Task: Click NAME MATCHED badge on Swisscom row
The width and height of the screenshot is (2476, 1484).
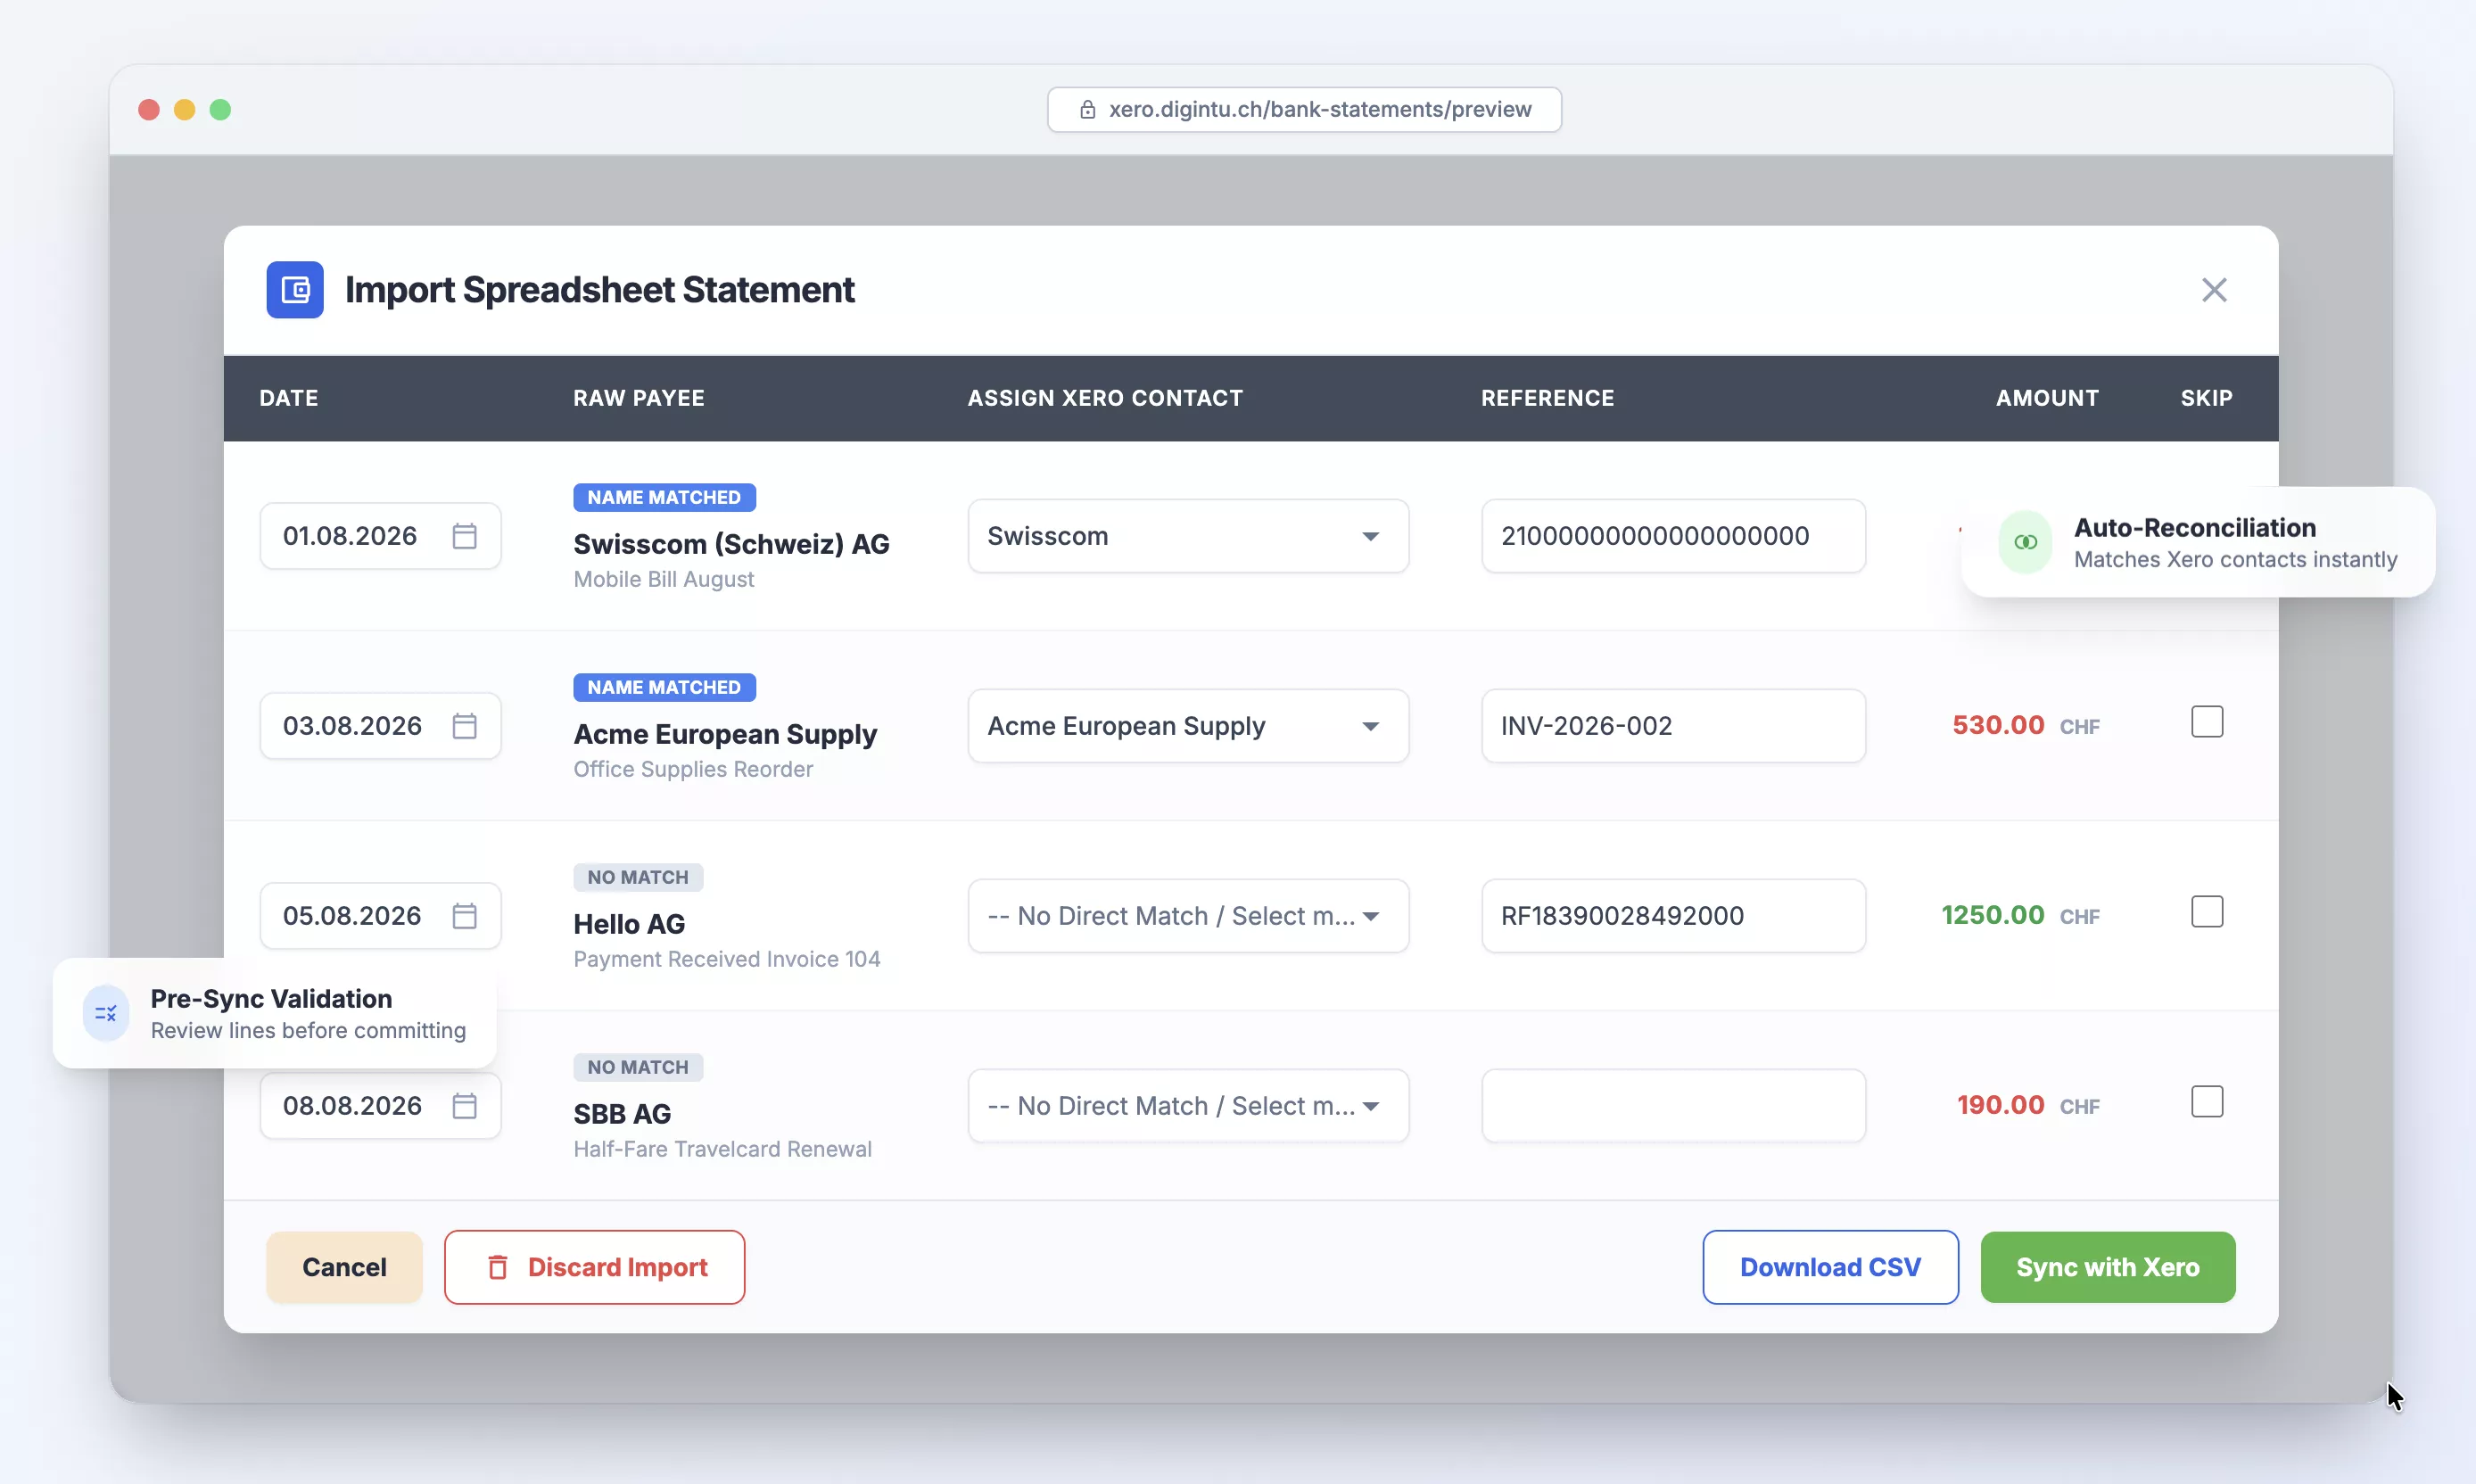Action: tap(664, 497)
